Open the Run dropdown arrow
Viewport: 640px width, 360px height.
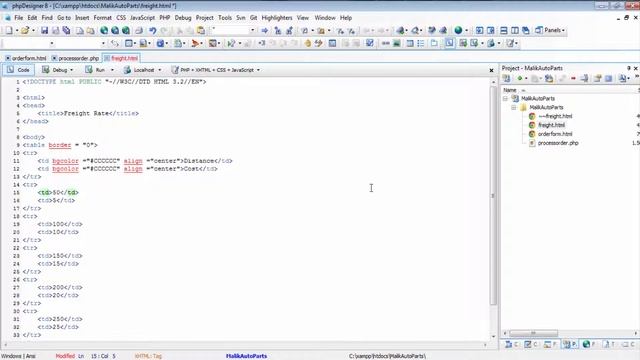pos(112,70)
